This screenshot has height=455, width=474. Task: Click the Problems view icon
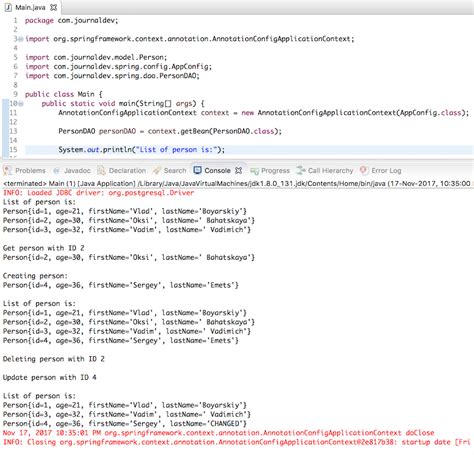coord(7,171)
